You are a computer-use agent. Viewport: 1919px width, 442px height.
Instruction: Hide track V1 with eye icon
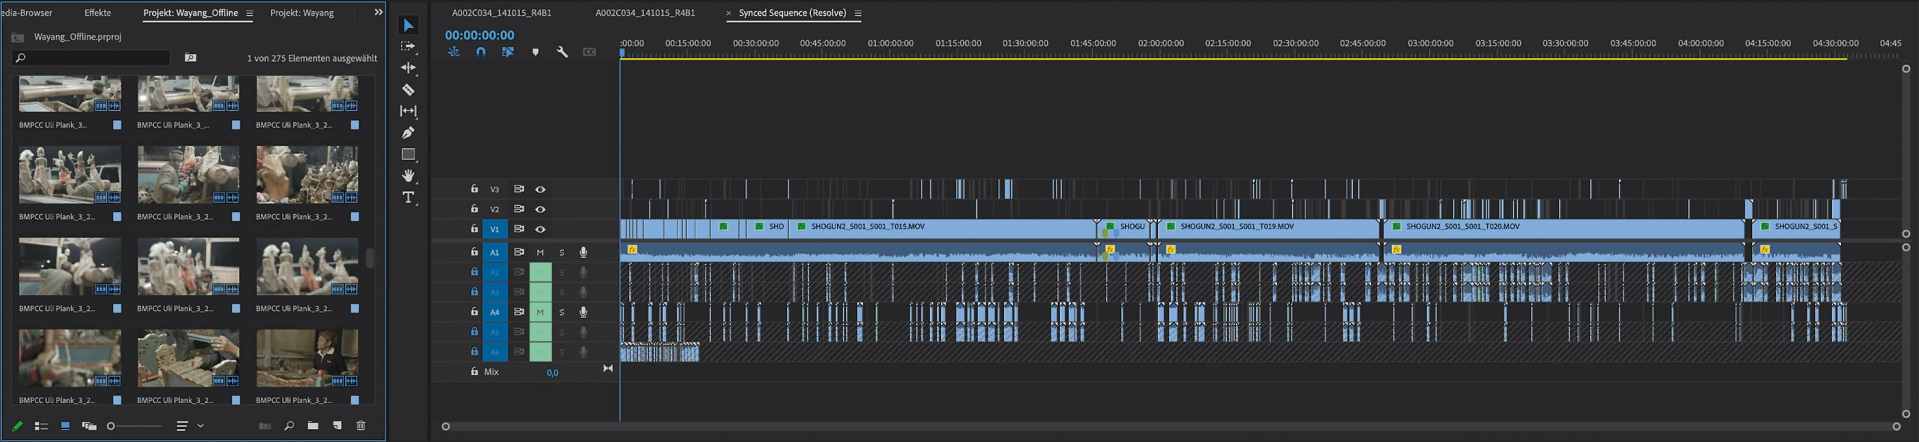(540, 229)
